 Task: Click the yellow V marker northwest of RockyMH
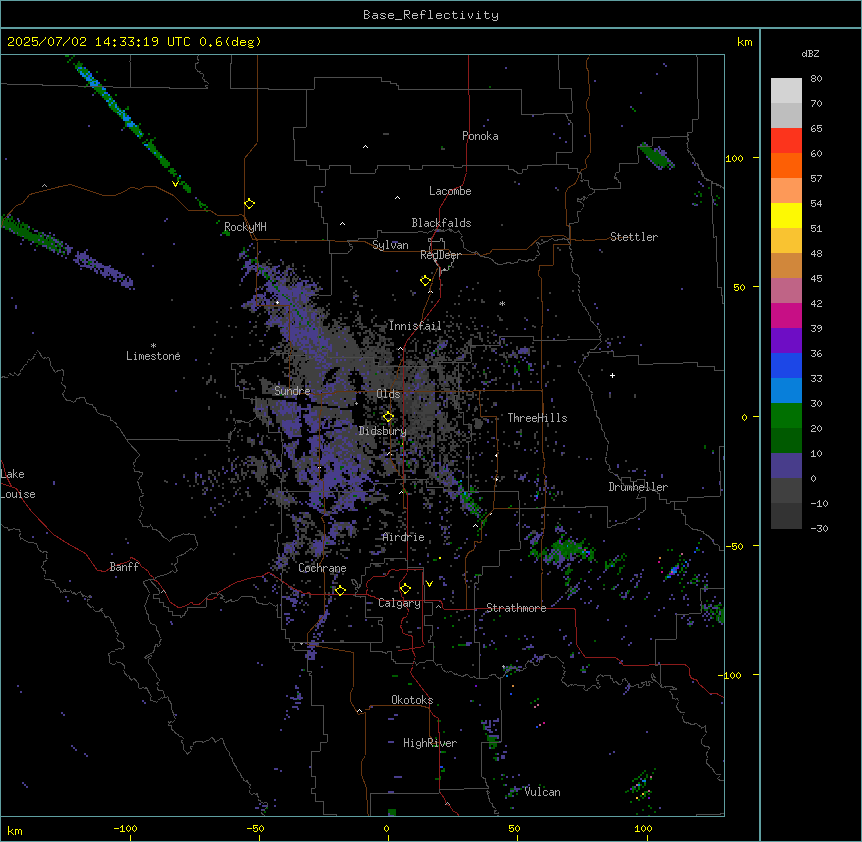175,184
